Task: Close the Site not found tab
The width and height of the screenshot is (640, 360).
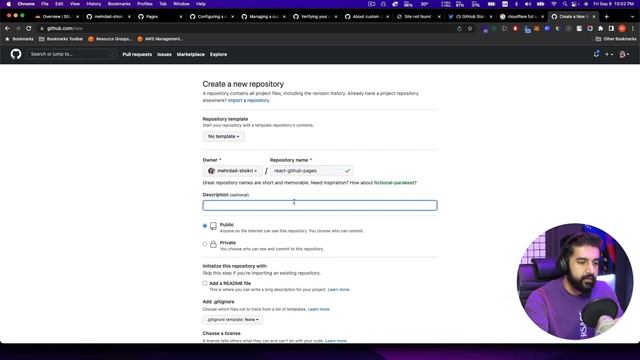Action: pyautogui.click(x=439, y=17)
